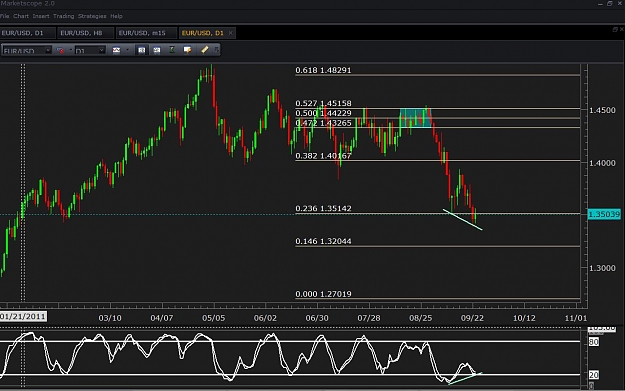Select the white trend line under price candles
Image resolution: width=625 pixels, height=391 pixels.
(x=462, y=220)
